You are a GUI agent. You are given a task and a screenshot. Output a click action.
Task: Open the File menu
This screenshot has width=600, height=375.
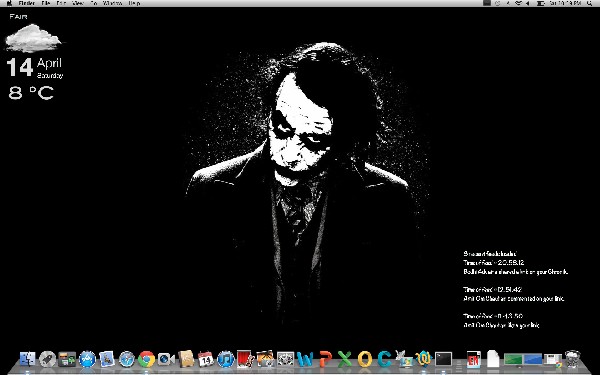[x=46, y=3]
